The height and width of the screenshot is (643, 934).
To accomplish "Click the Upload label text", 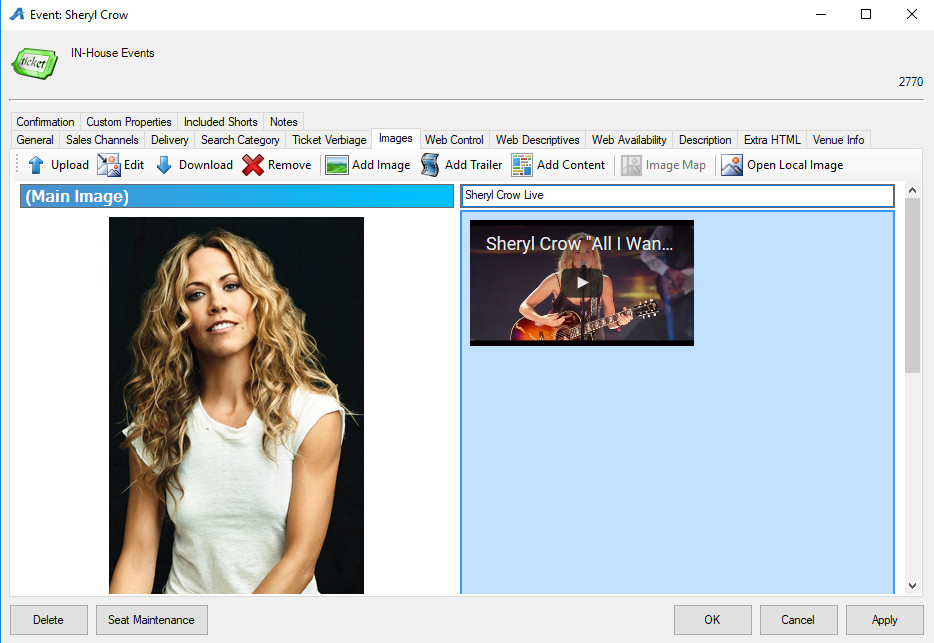I will coord(70,165).
